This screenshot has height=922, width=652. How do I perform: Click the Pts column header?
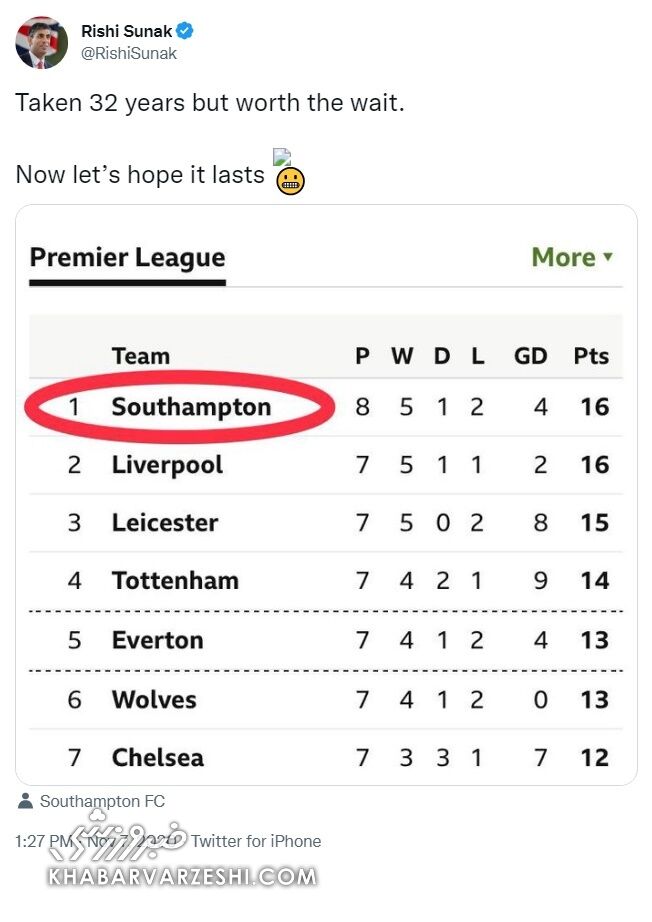(x=591, y=356)
